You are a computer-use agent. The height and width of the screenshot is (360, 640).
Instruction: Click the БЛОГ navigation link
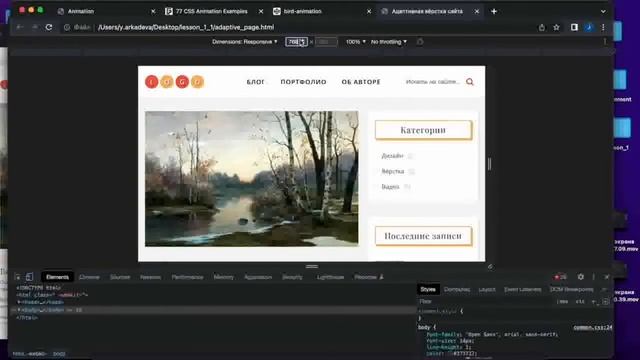click(256, 82)
